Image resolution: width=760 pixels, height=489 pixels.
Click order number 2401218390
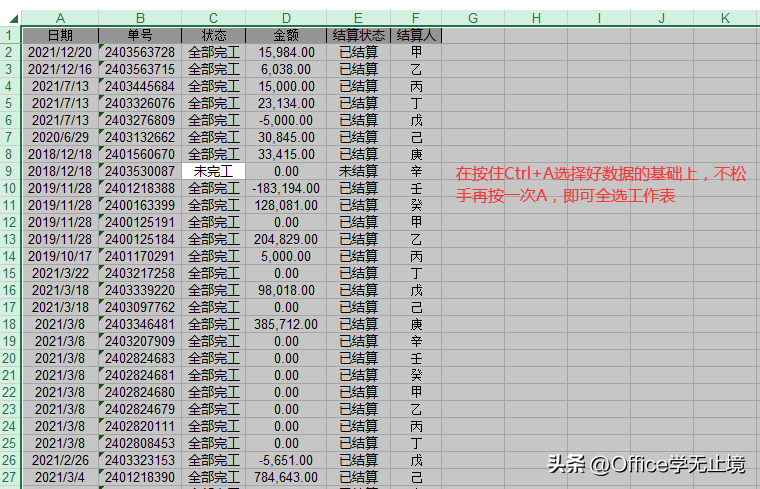click(140, 477)
